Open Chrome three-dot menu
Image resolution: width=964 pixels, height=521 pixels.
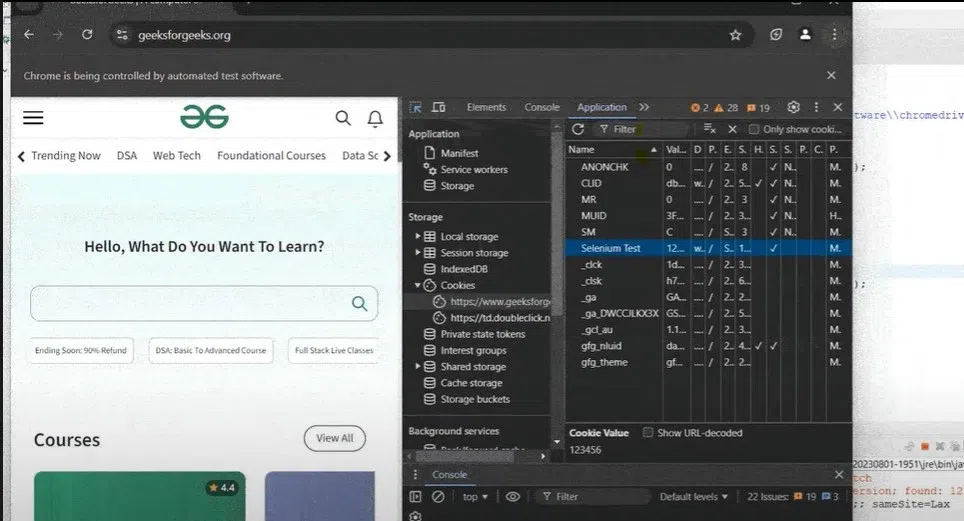click(834, 35)
